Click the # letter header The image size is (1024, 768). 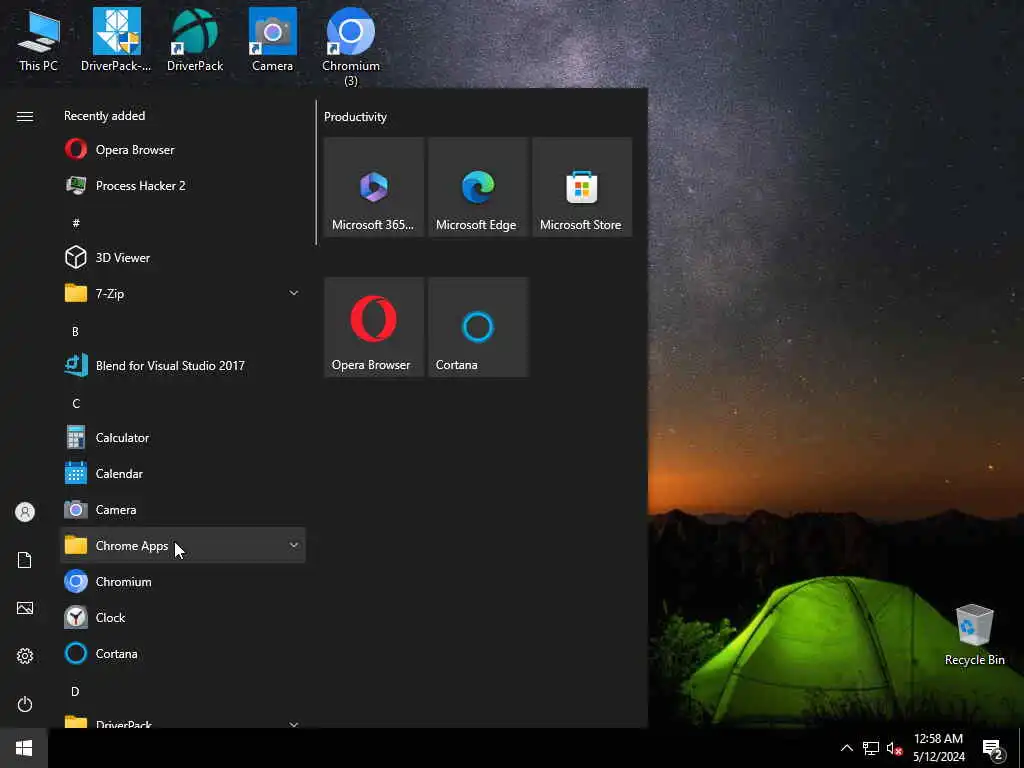pos(76,223)
